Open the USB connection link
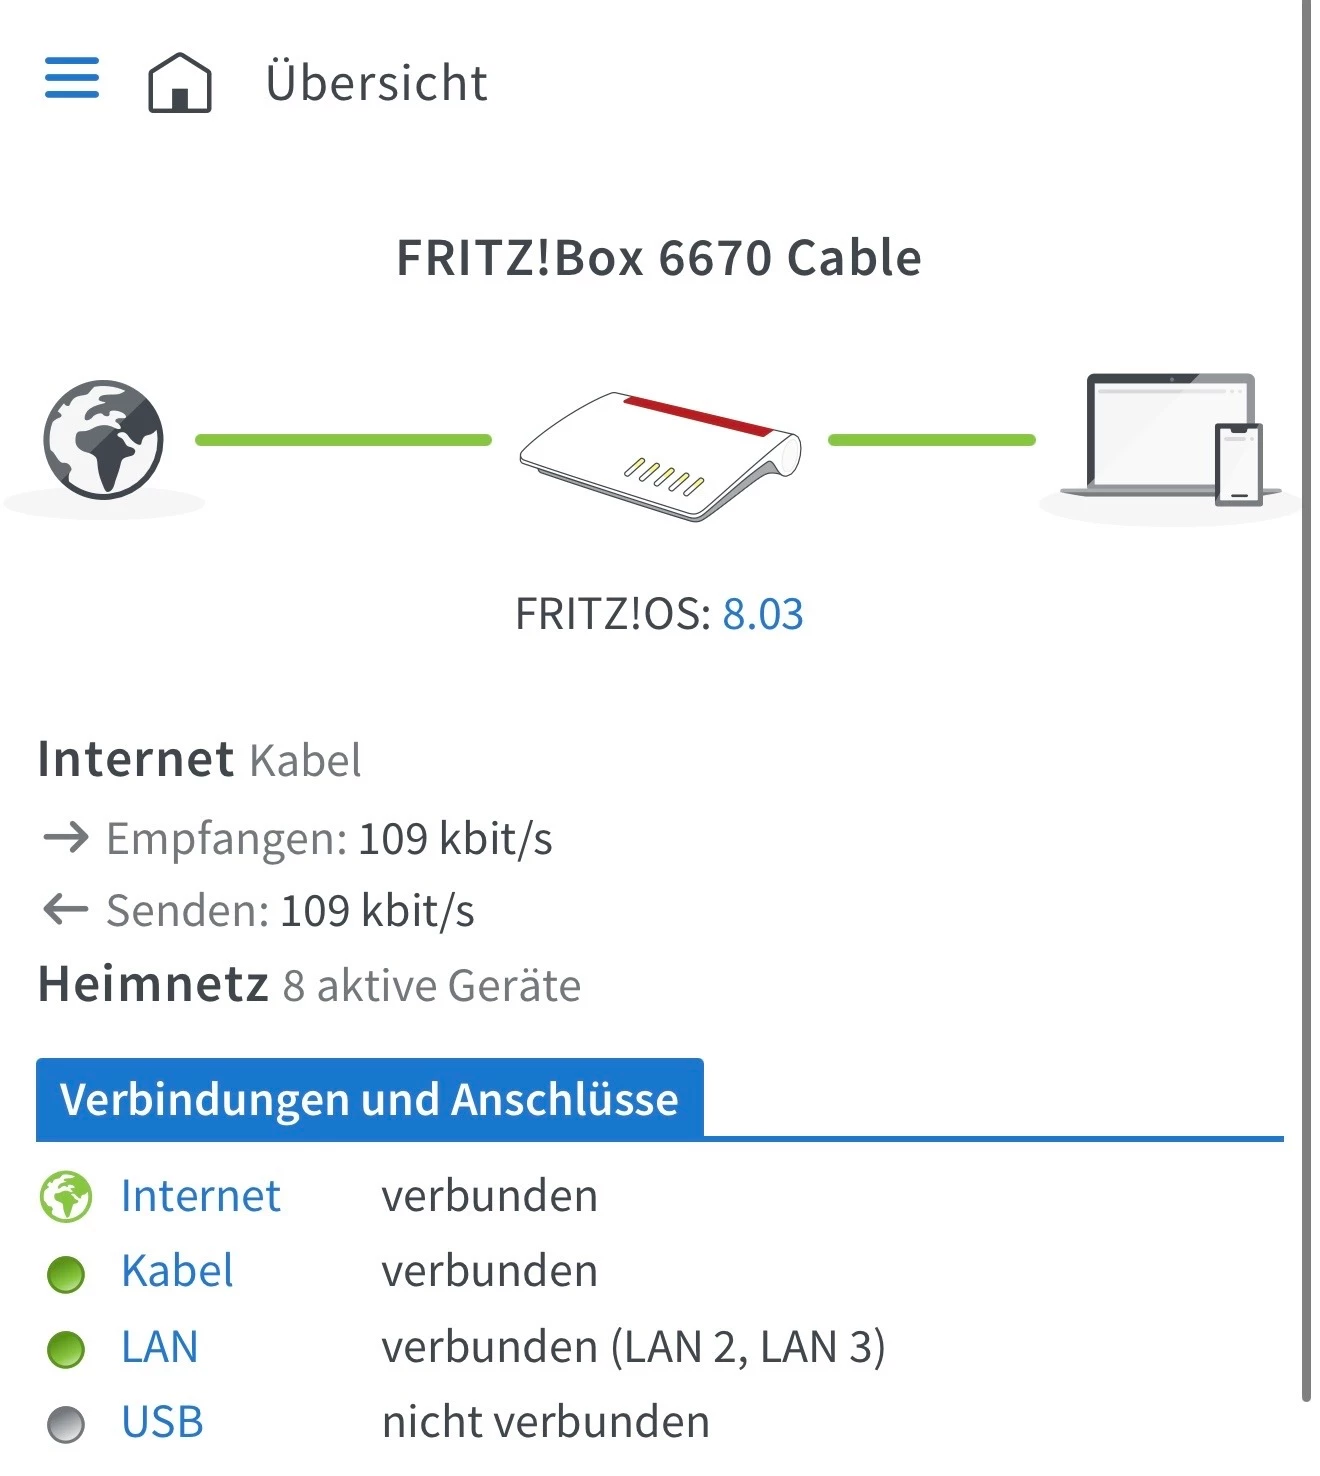The image size is (1320, 1476). pyautogui.click(x=162, y=1422)
